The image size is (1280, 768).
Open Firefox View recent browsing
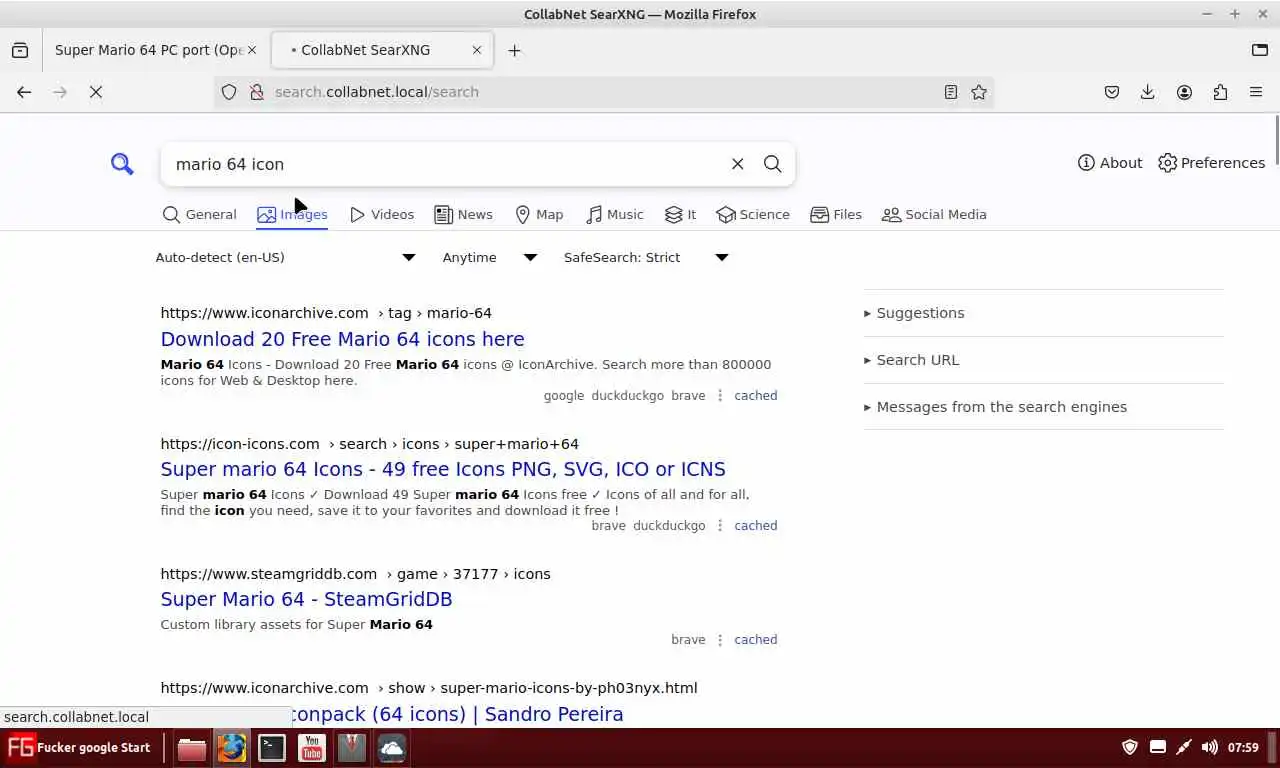point(20,50)
